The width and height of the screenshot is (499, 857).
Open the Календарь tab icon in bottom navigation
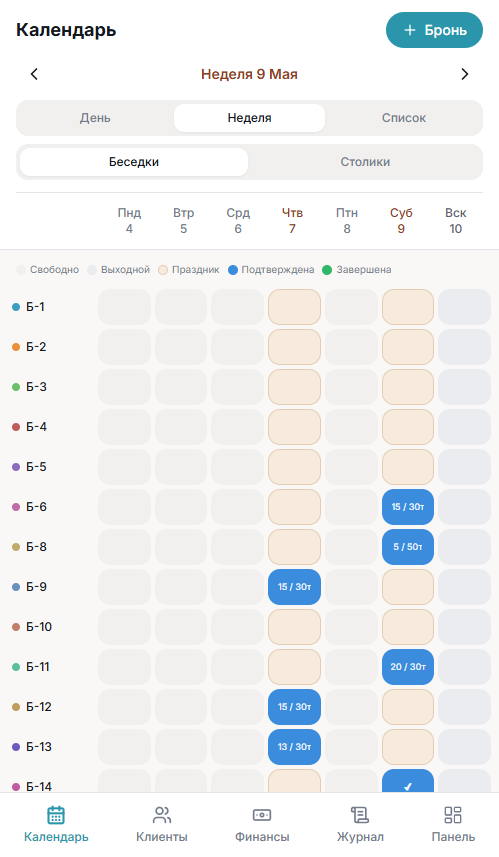click(x=56, y=815)
